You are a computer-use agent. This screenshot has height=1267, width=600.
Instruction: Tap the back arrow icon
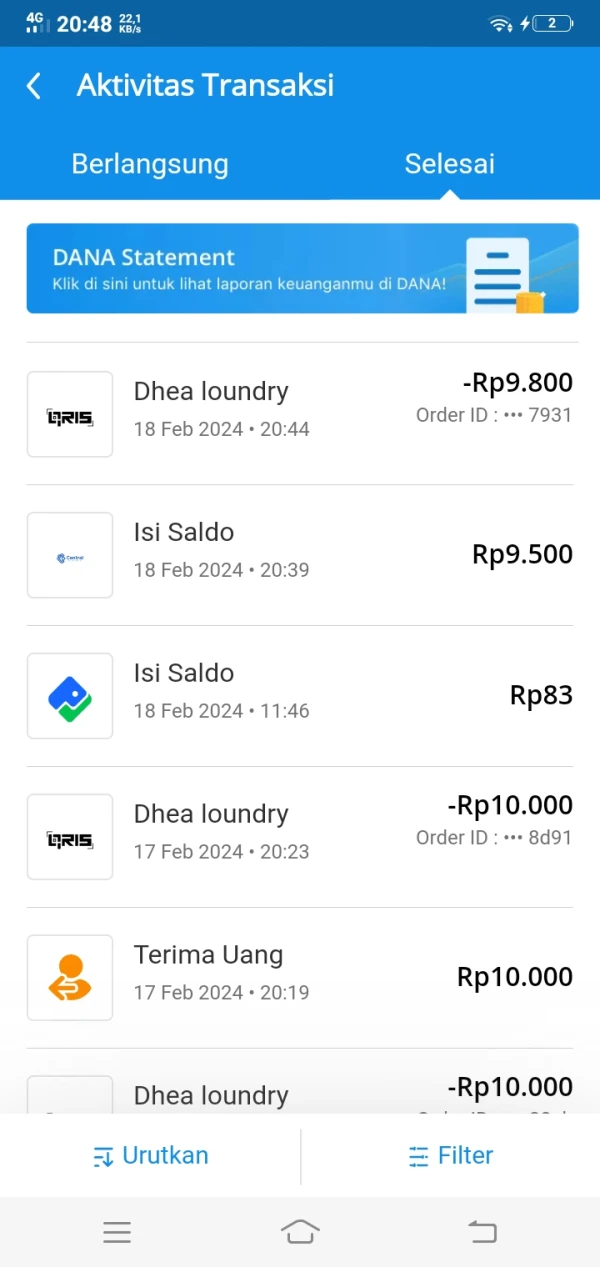[34, 86]
